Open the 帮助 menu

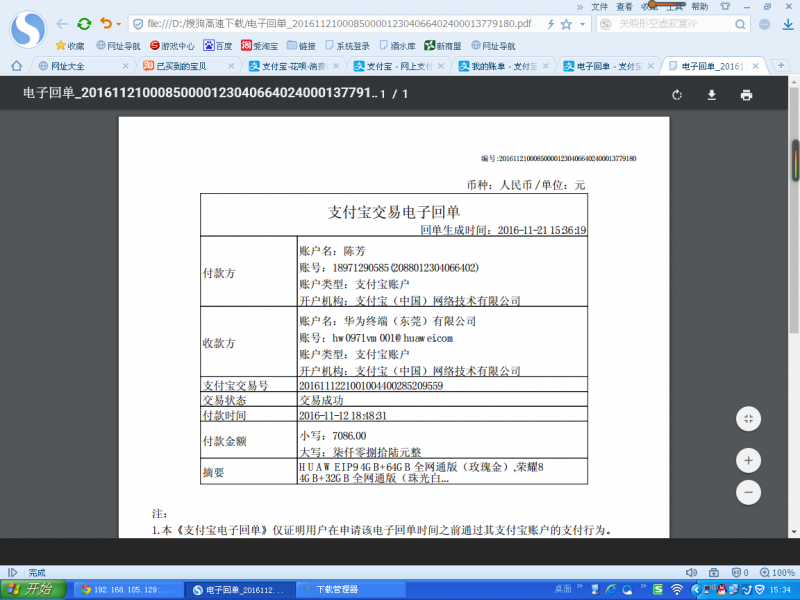(x=699, y=7)
